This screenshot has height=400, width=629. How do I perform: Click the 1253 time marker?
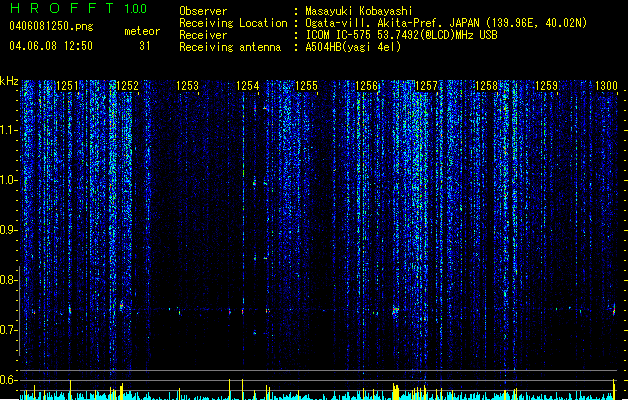pos(187,86)
